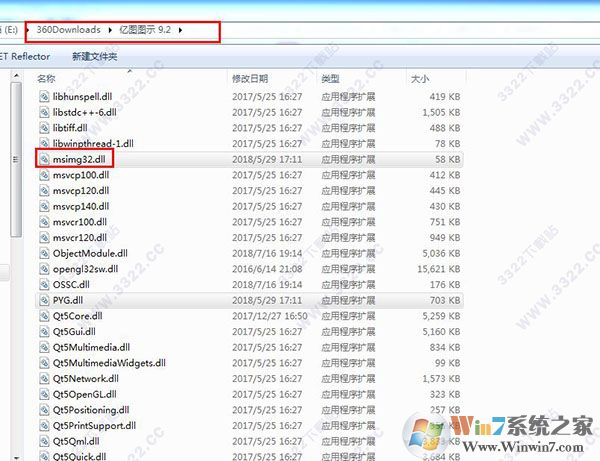Click the file name Qt5PrintSupport.dll
Image resolution: width=600 pixels, height=461 pixels.
(94, 426)
